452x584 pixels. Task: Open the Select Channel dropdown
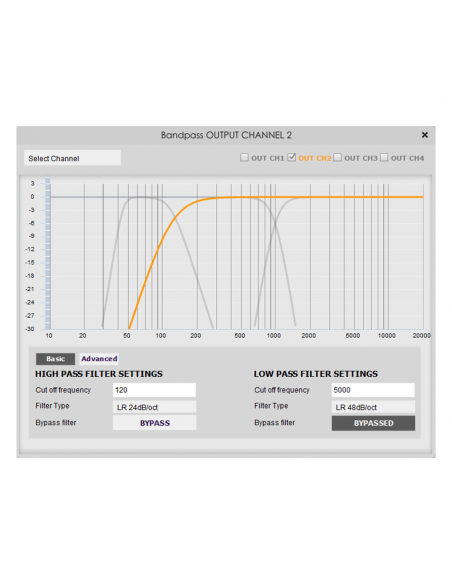click(73, 158)
